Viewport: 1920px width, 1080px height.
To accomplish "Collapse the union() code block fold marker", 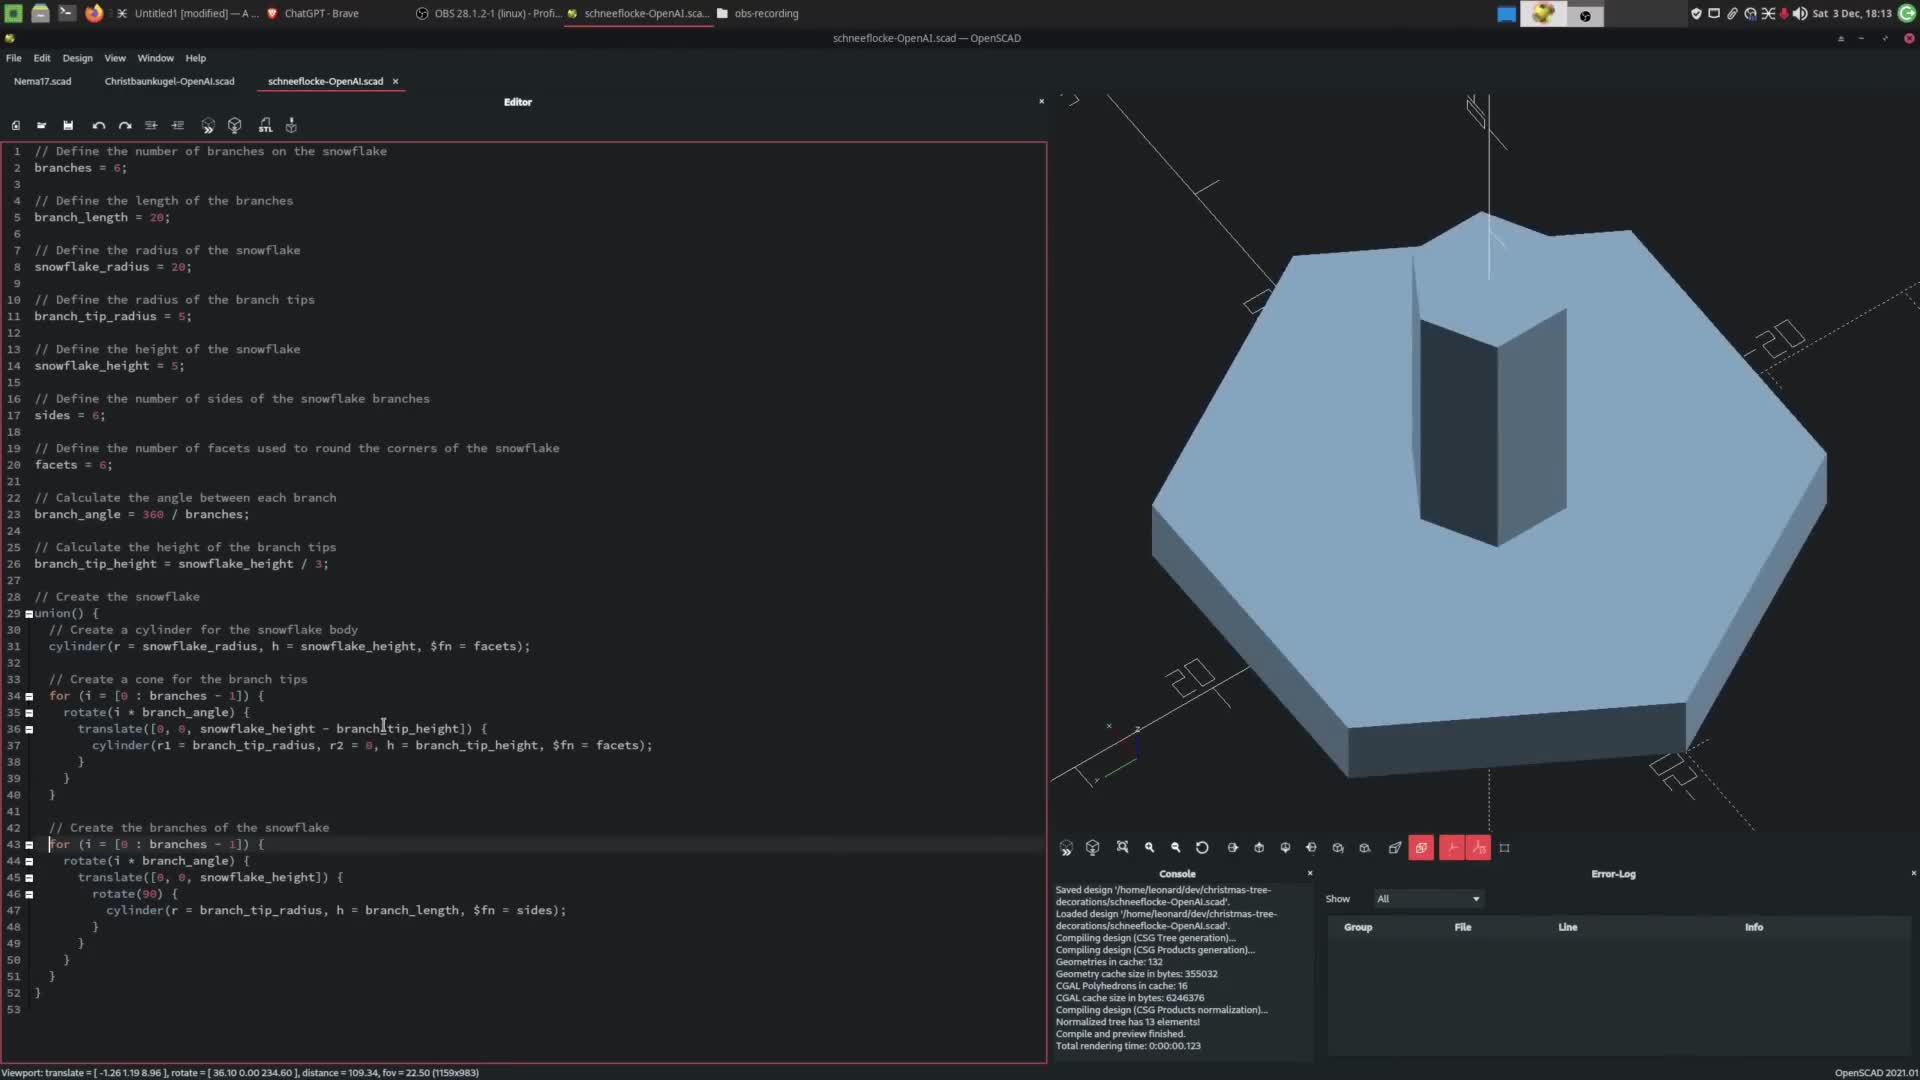I will point(28,613).
